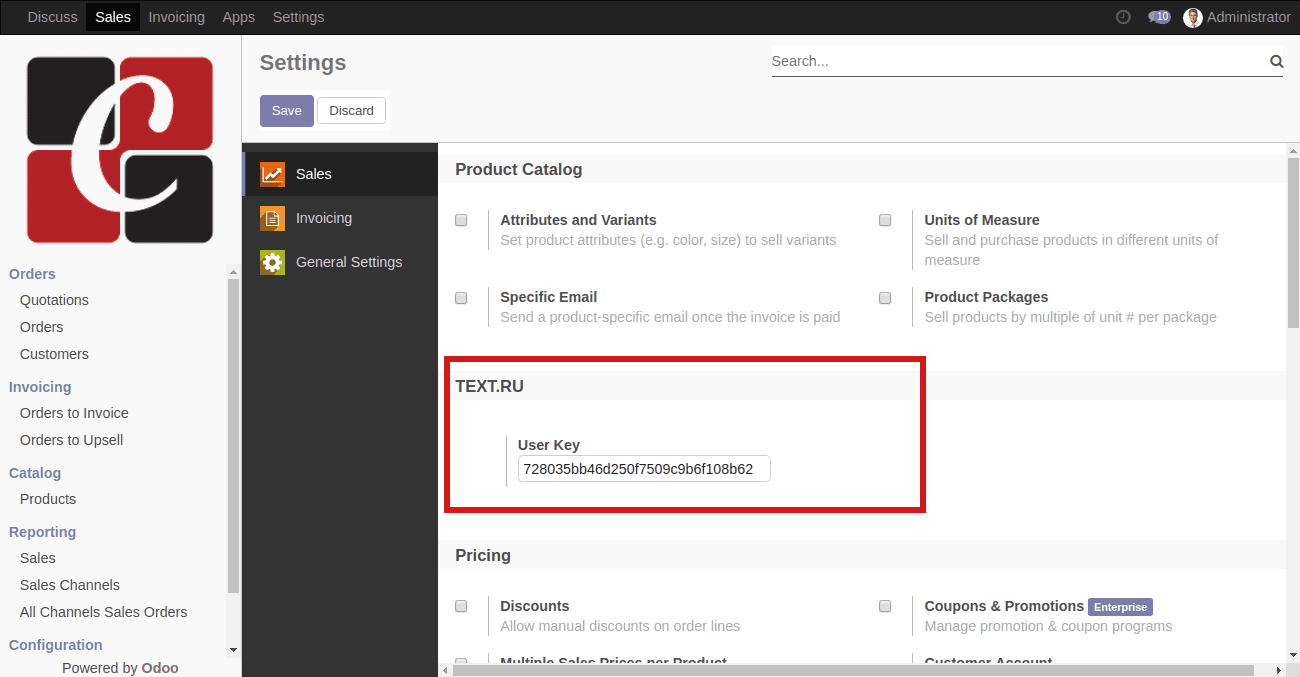Open the Invoicing top menu
The height and width of the screenshot is (677, 1300).
pyautogui.click(x=176, y=17)
